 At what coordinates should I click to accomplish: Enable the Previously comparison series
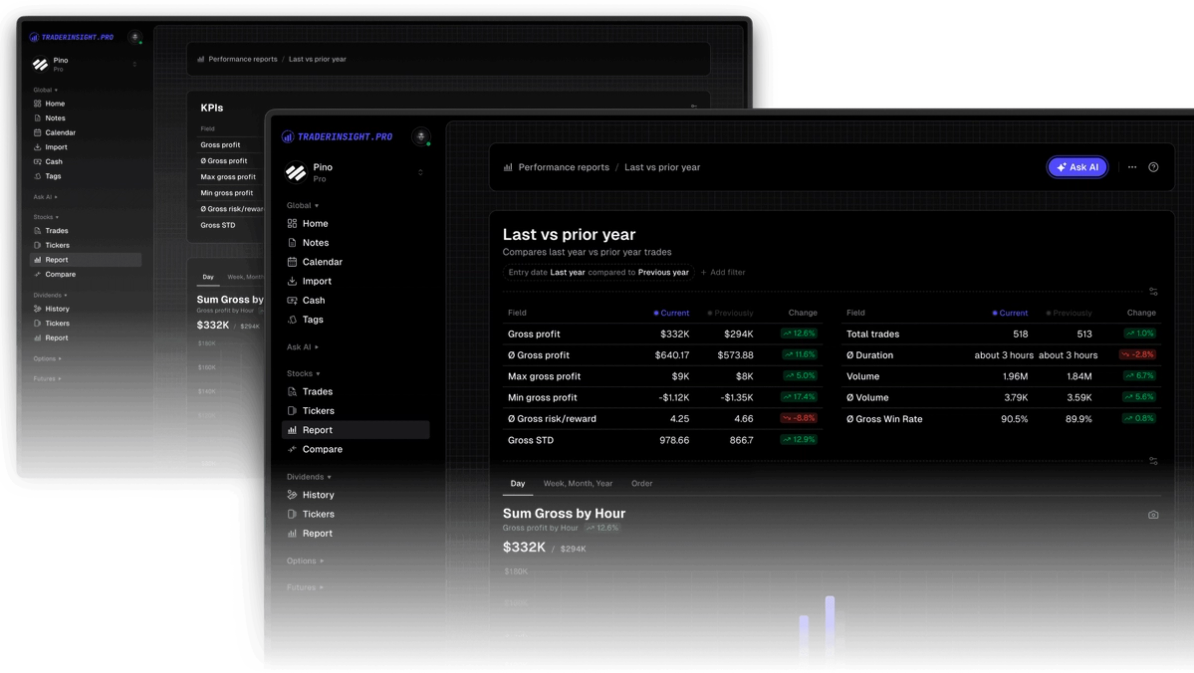click(729, 313)
